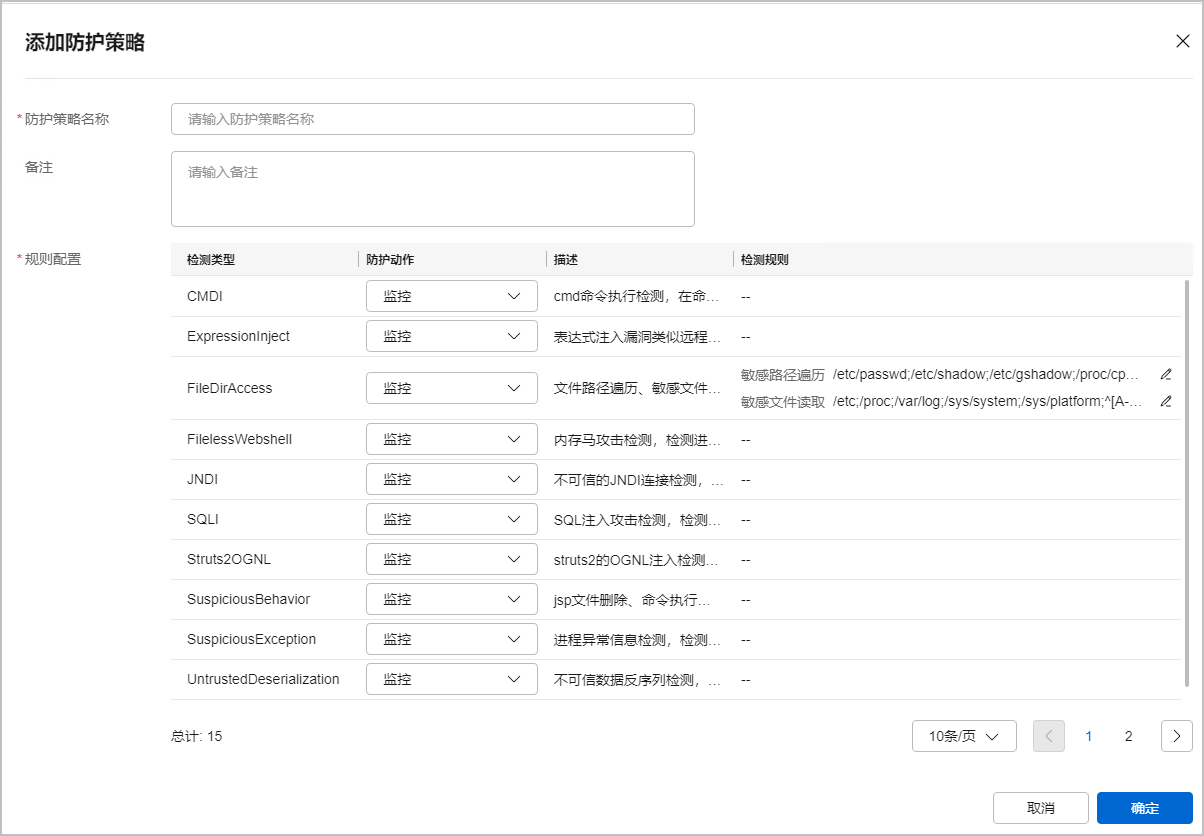
Task: Open the ExpressionInject protection action dropdown
Action: coord(452,336)
